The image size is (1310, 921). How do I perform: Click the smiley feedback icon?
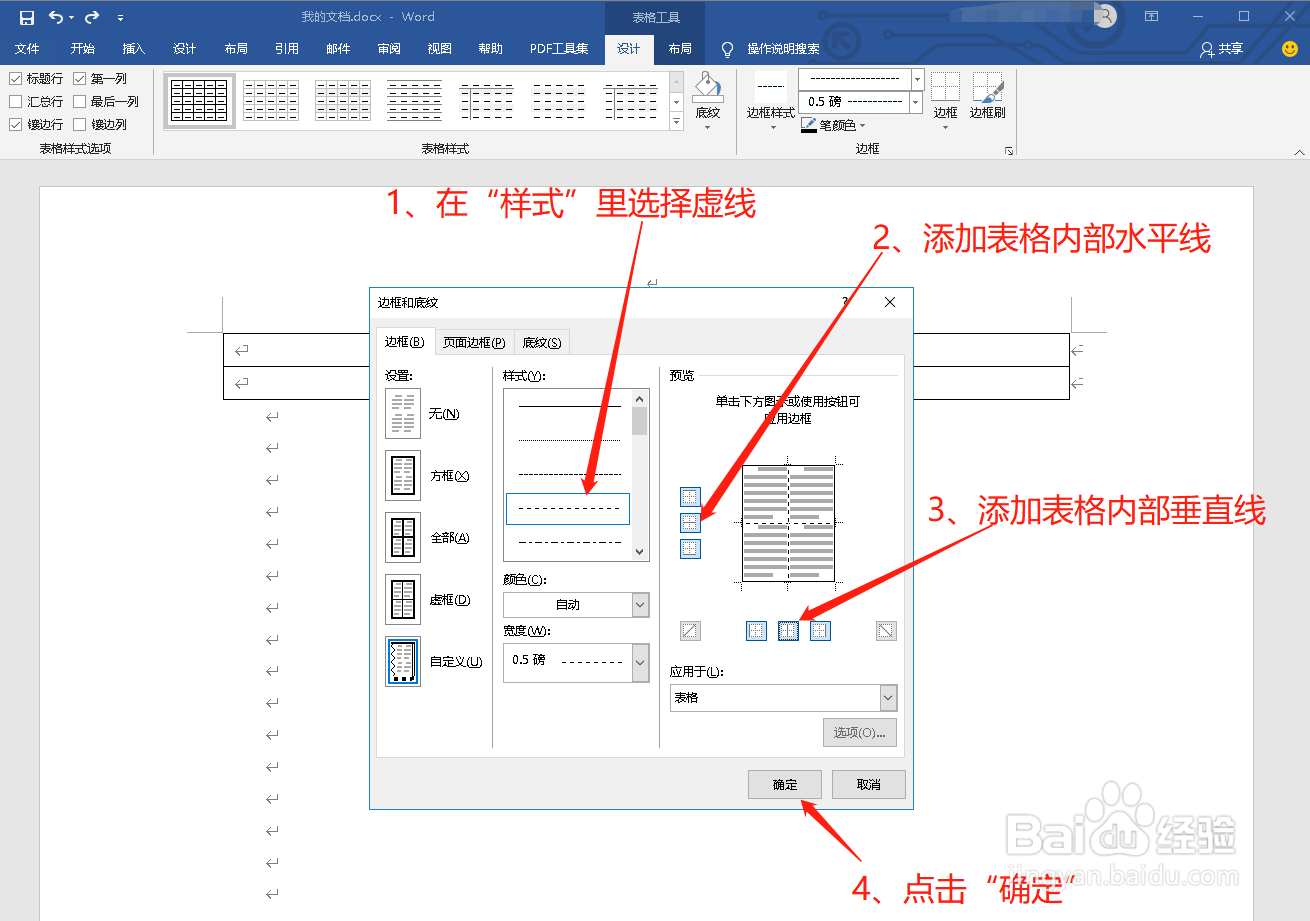(x=1289, y=48)
